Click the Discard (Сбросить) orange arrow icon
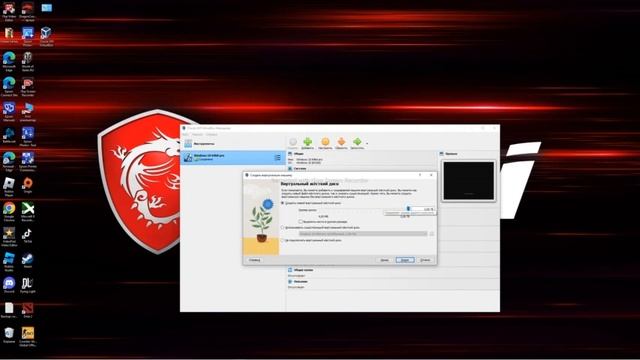Image resolution: width=640 pixels, height=360 pixels. point(341,142)
